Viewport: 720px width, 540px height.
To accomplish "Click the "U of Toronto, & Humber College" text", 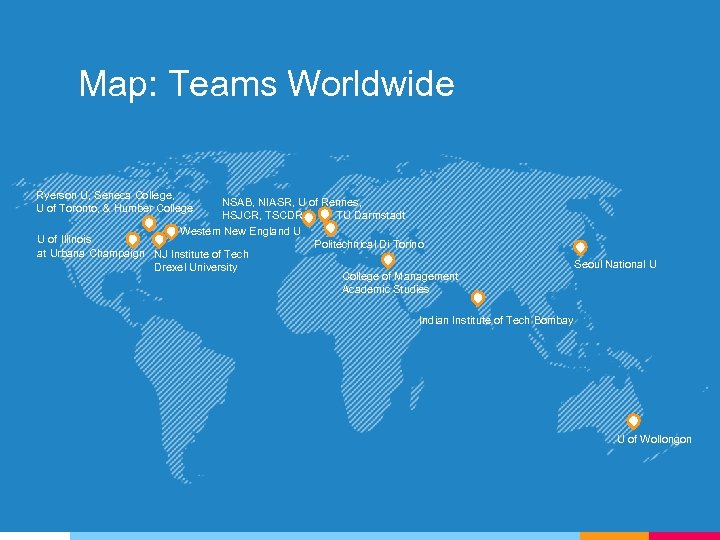I will pyautogui.click(x=115, y=208).
